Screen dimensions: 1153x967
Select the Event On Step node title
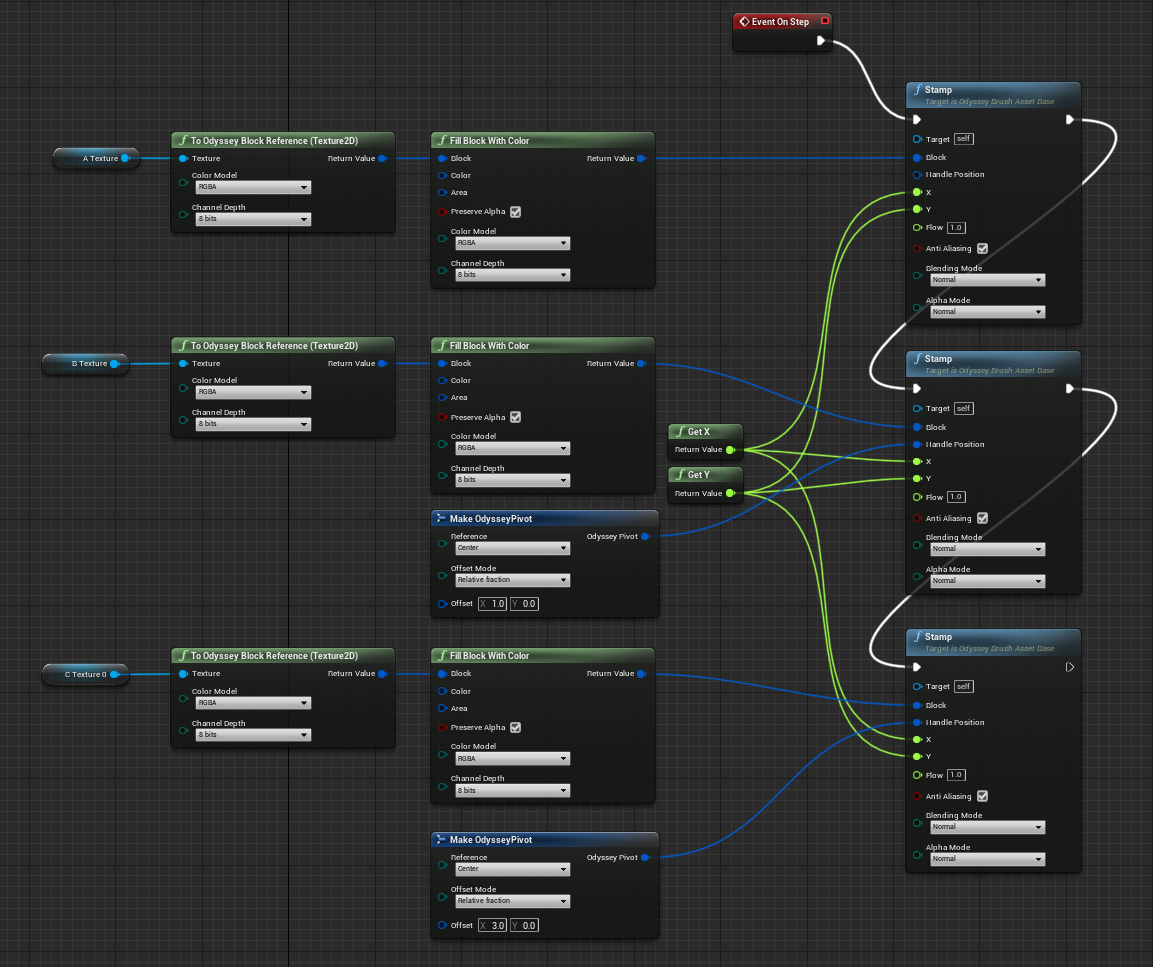780,21
